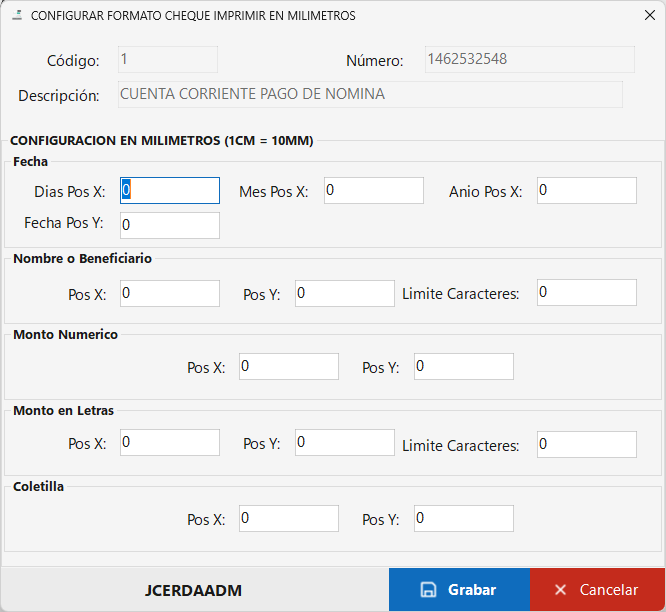Image resolution: width=666 pixels, height=612 pixels.
Task: Click Monto Numerico Pos Y field
Action: [x=464, y=366]
